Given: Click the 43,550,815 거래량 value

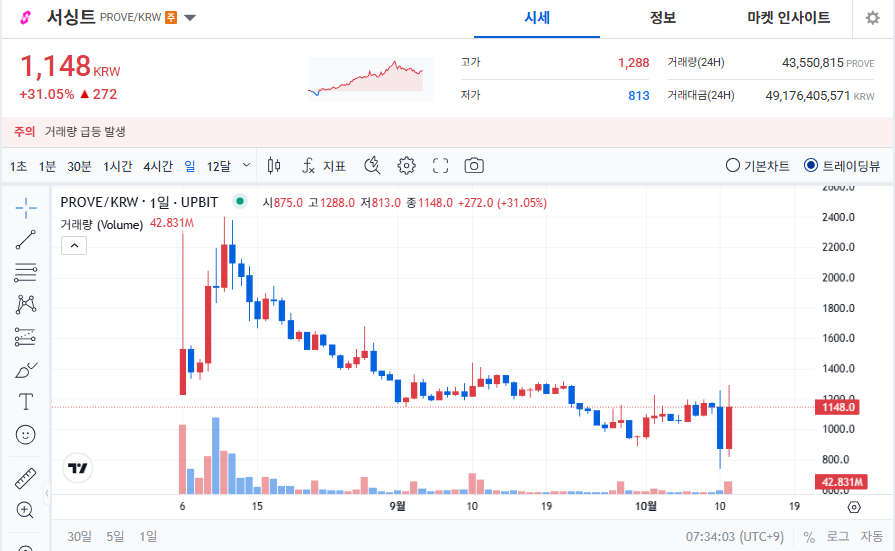Looking at the screenshot, I should (813, 63).
